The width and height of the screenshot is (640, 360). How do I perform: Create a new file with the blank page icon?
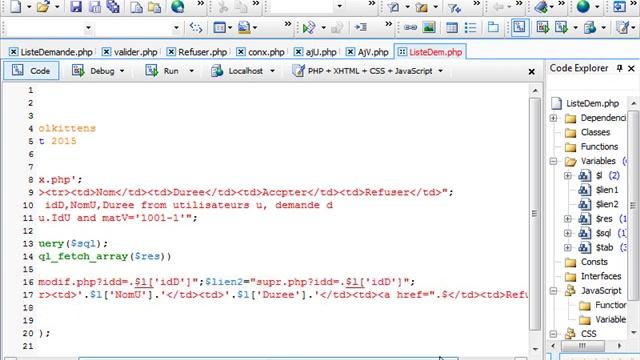tap(16, 7)
